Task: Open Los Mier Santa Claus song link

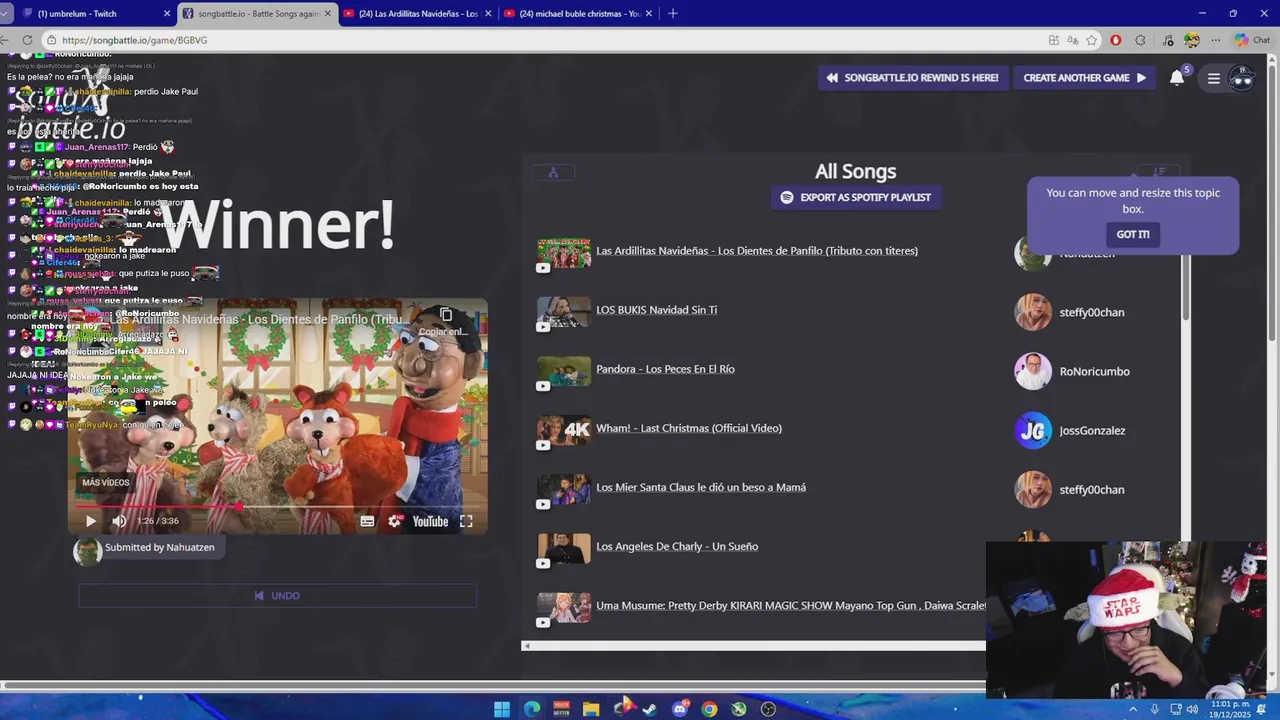Action: click(x=701, y=487)
